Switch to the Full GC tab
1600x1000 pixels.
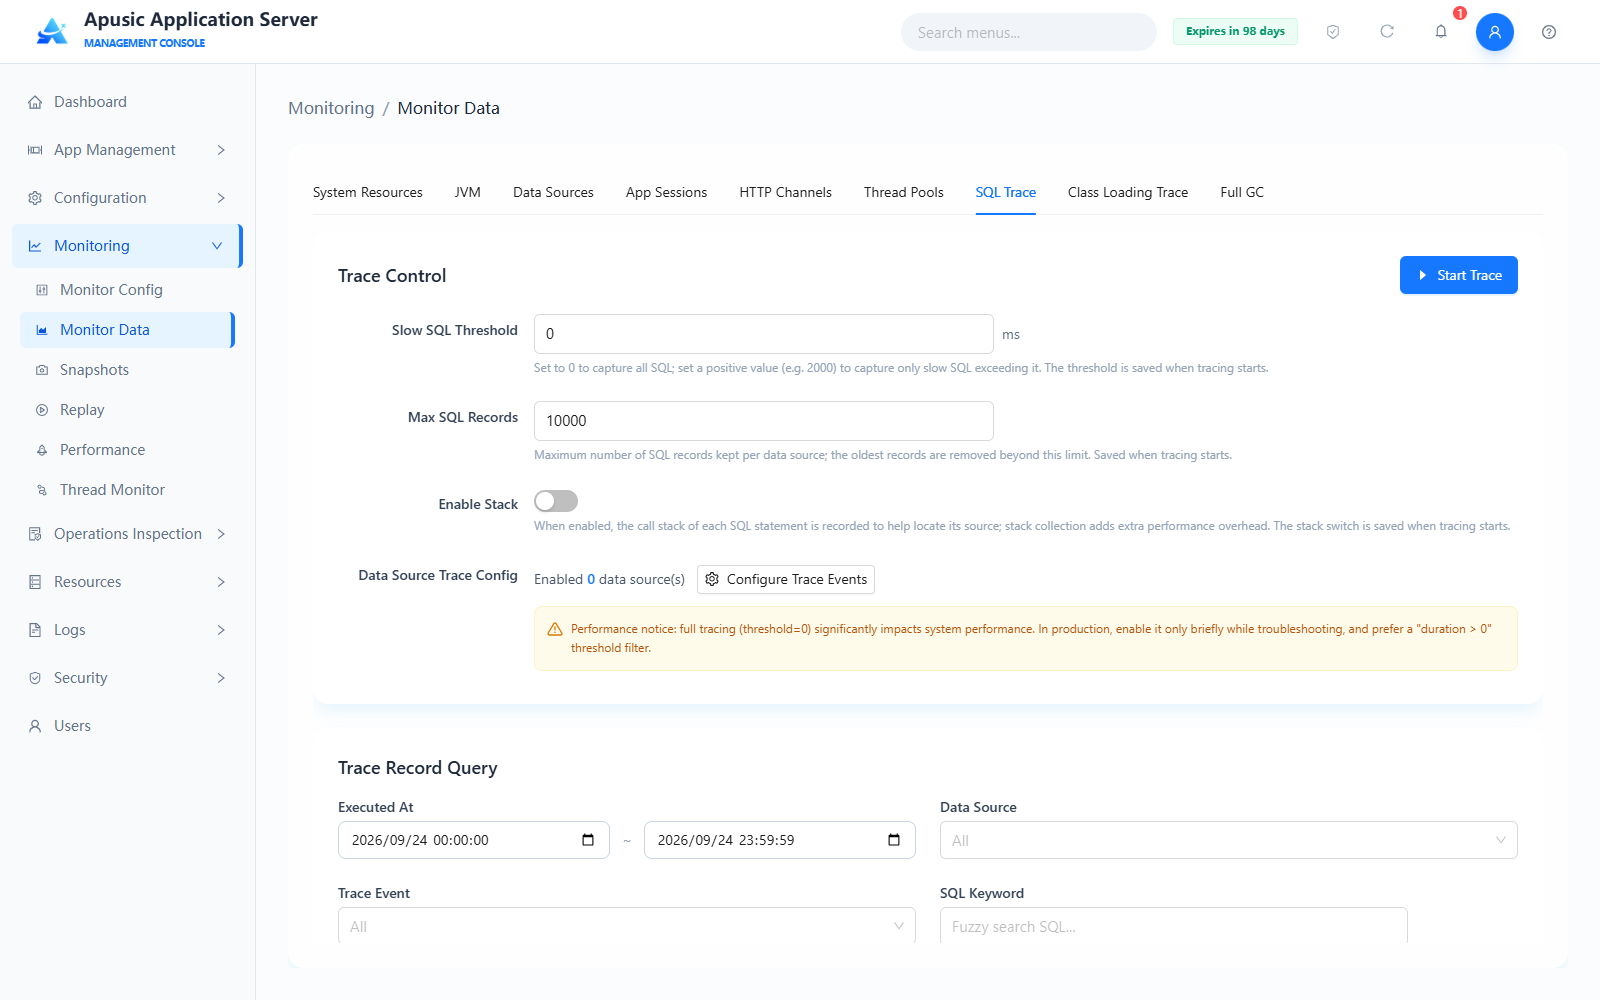1242,192
